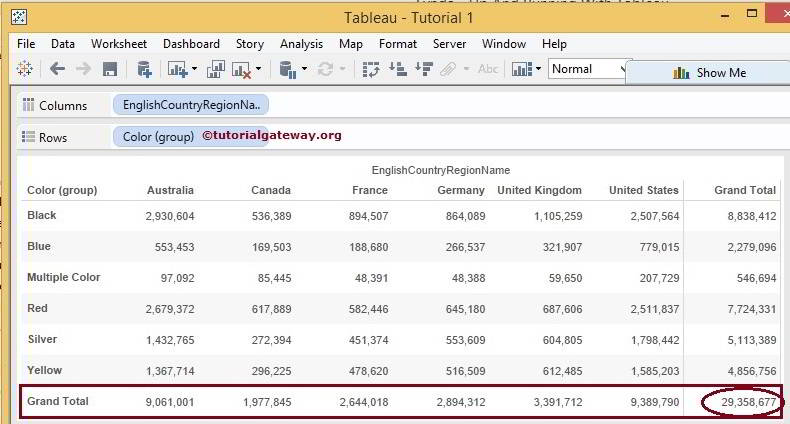Select the Grand Total row header
Screen dimensions: 790x424
point(58,401)
